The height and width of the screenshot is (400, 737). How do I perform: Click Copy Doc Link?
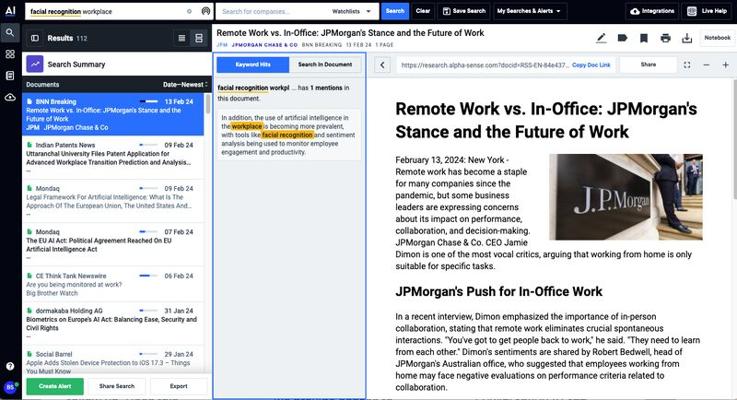click(590, 65)
